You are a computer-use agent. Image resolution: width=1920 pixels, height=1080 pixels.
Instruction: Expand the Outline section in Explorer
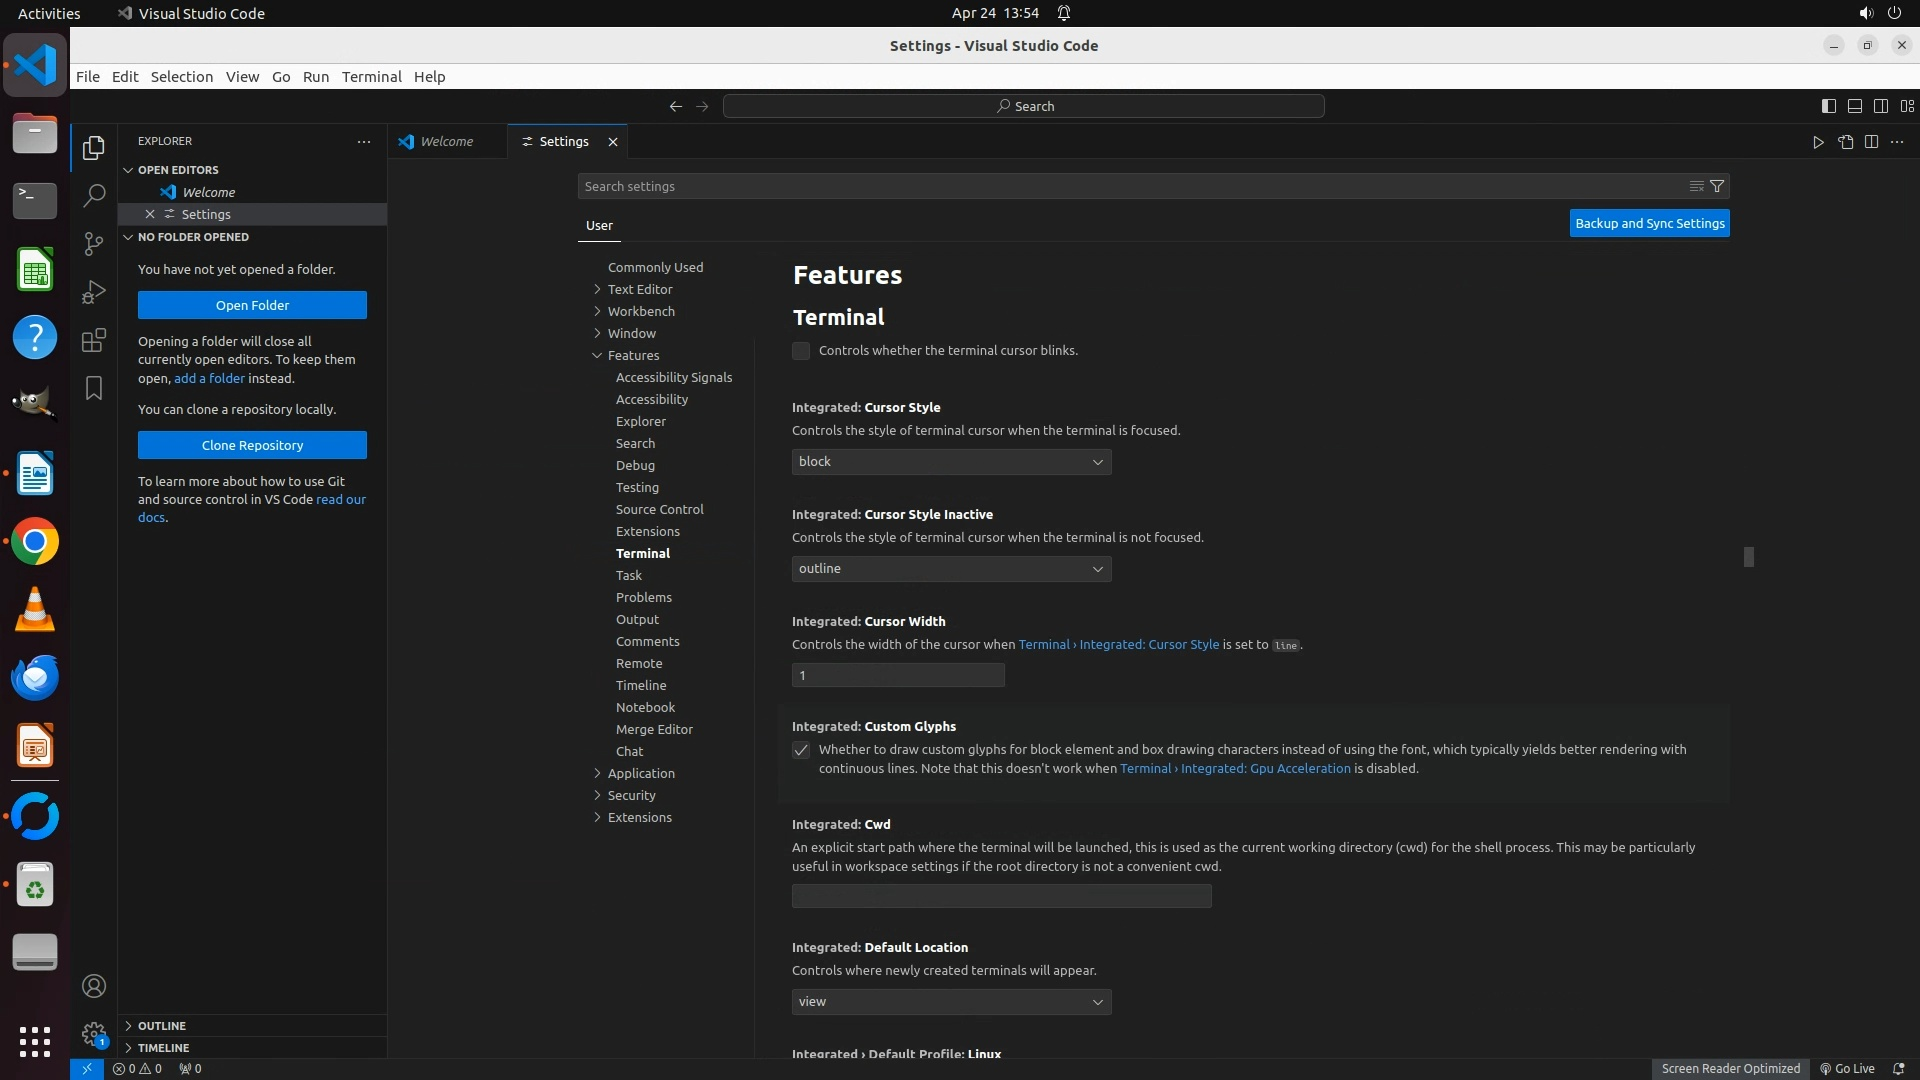pyautogui.click(x=162, y=1026)
